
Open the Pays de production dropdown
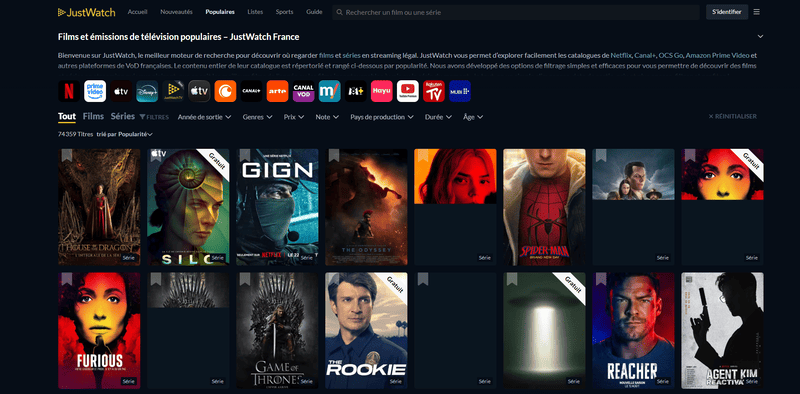(x=382, y=117)
